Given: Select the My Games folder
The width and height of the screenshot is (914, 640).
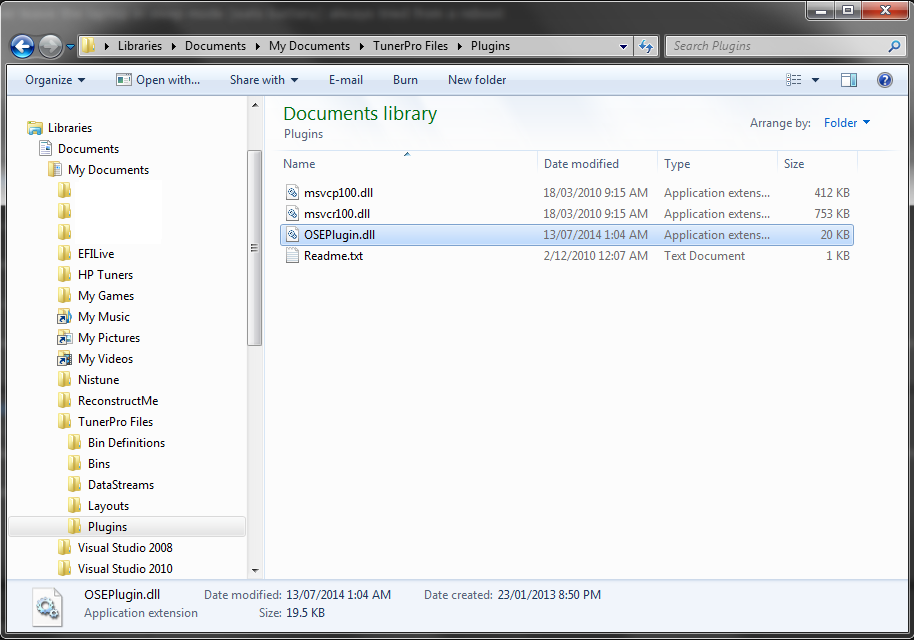Looking at the screenshot, I should click(106, 296).
